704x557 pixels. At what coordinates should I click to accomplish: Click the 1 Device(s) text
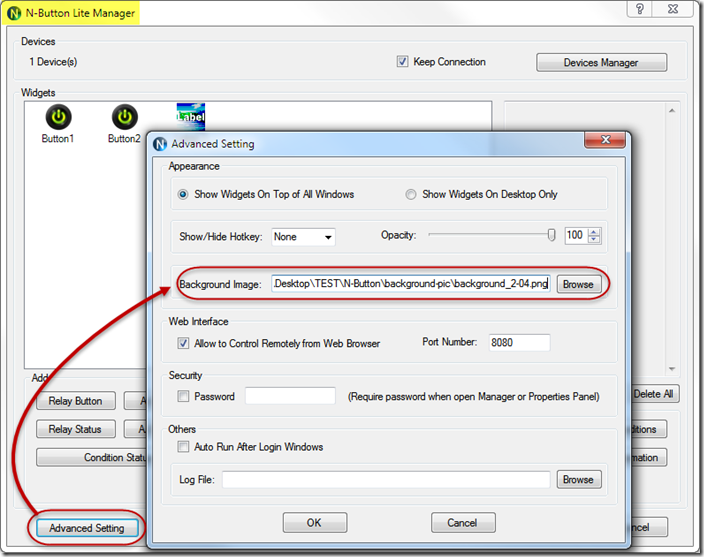pos(53,61)
